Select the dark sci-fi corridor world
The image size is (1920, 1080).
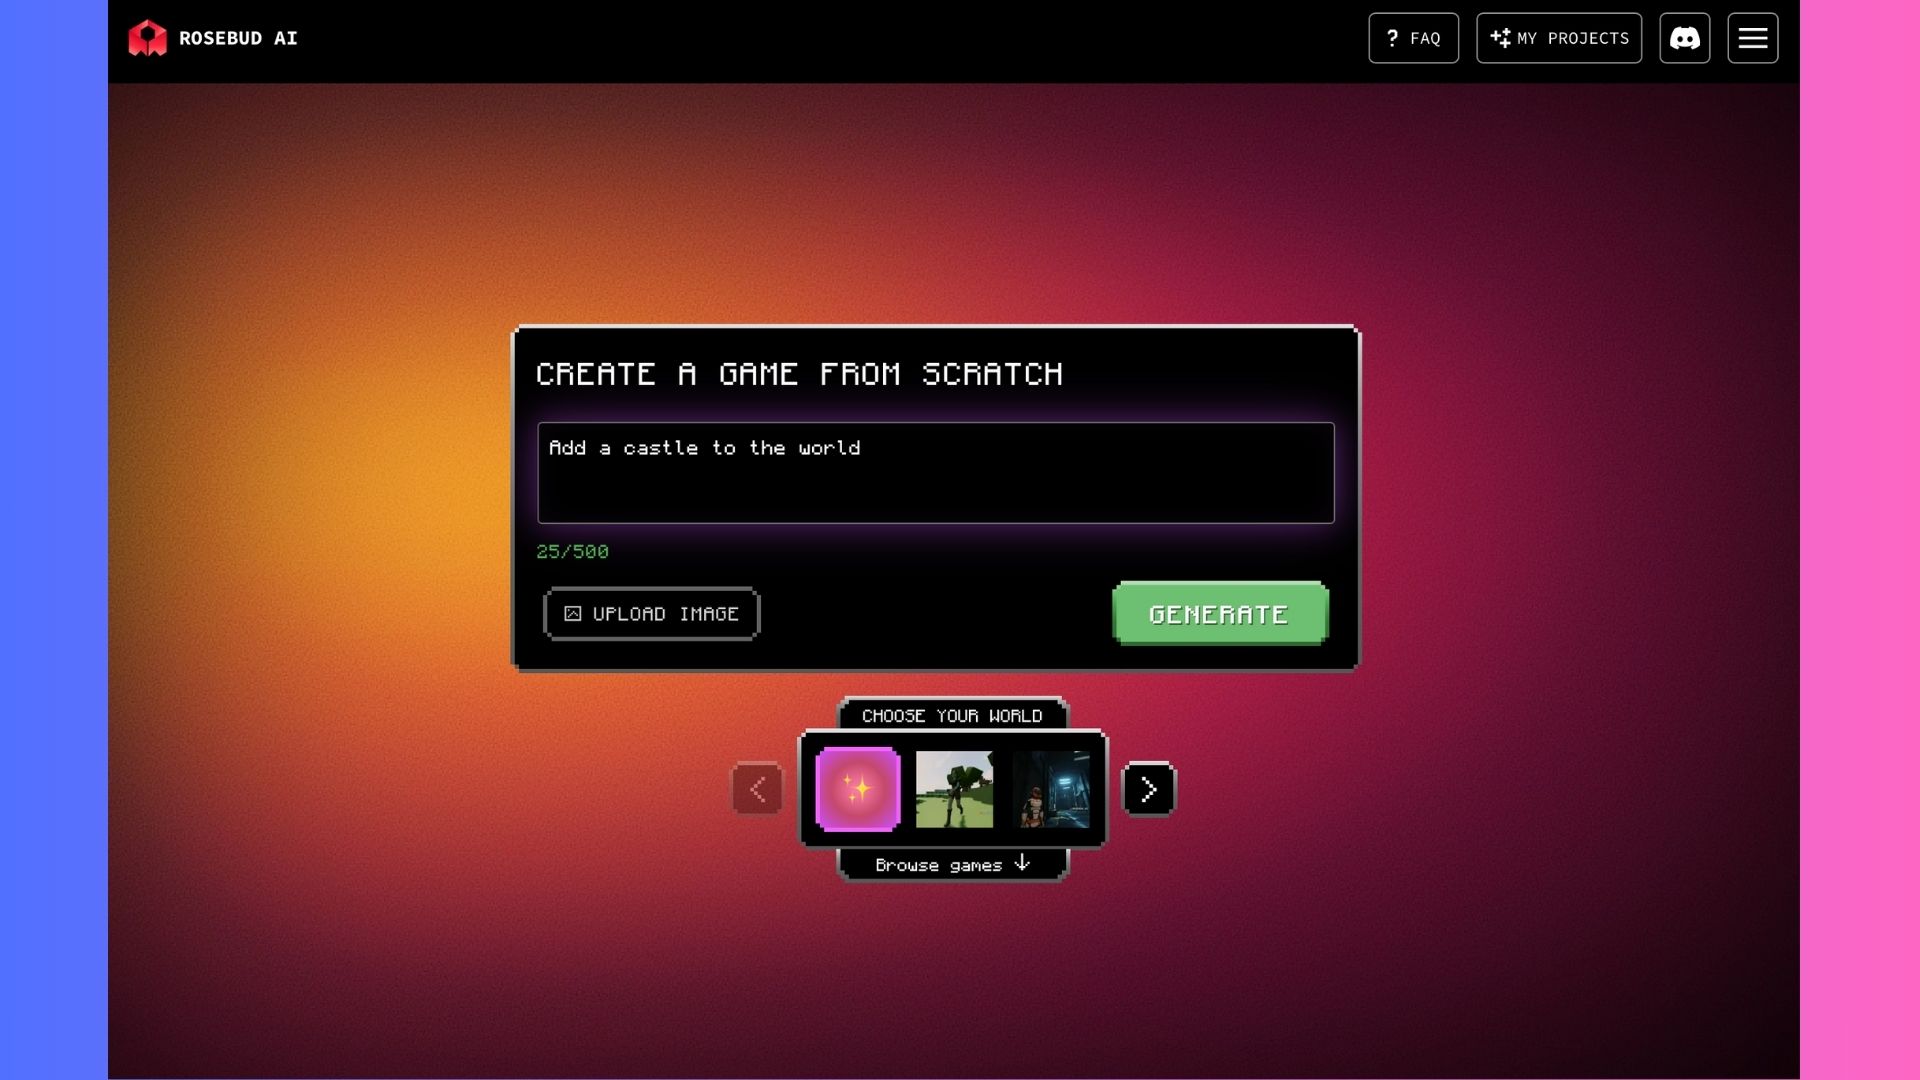(x=1050, y=790)
